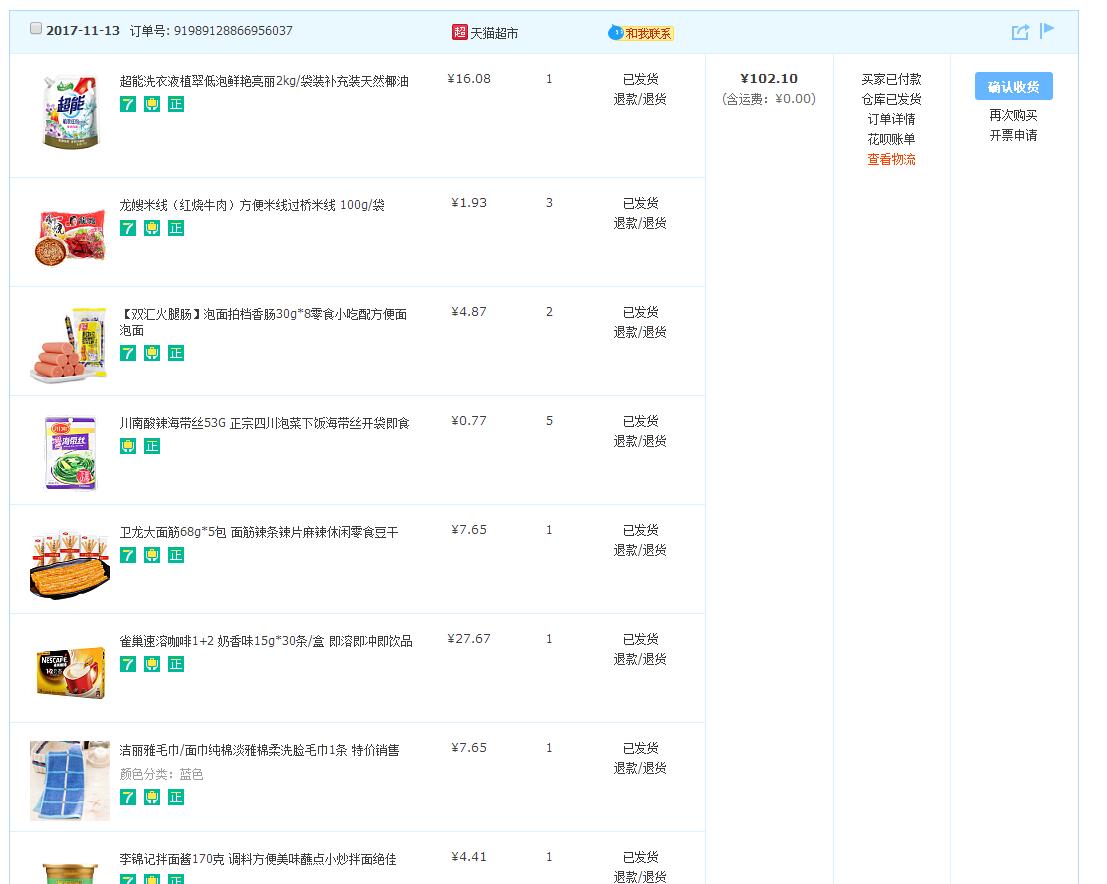Open the 李锦记拌面酱 product title

pos(258,859)
